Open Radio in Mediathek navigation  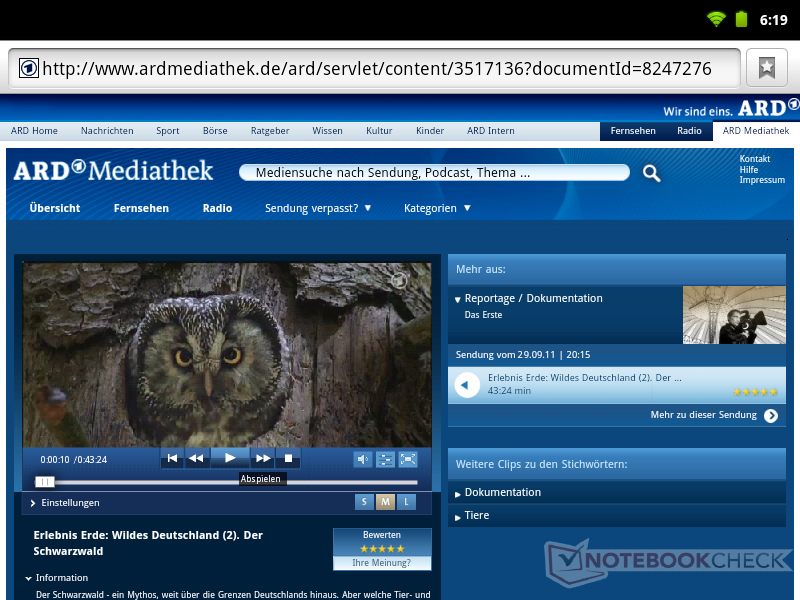(217, 208)
